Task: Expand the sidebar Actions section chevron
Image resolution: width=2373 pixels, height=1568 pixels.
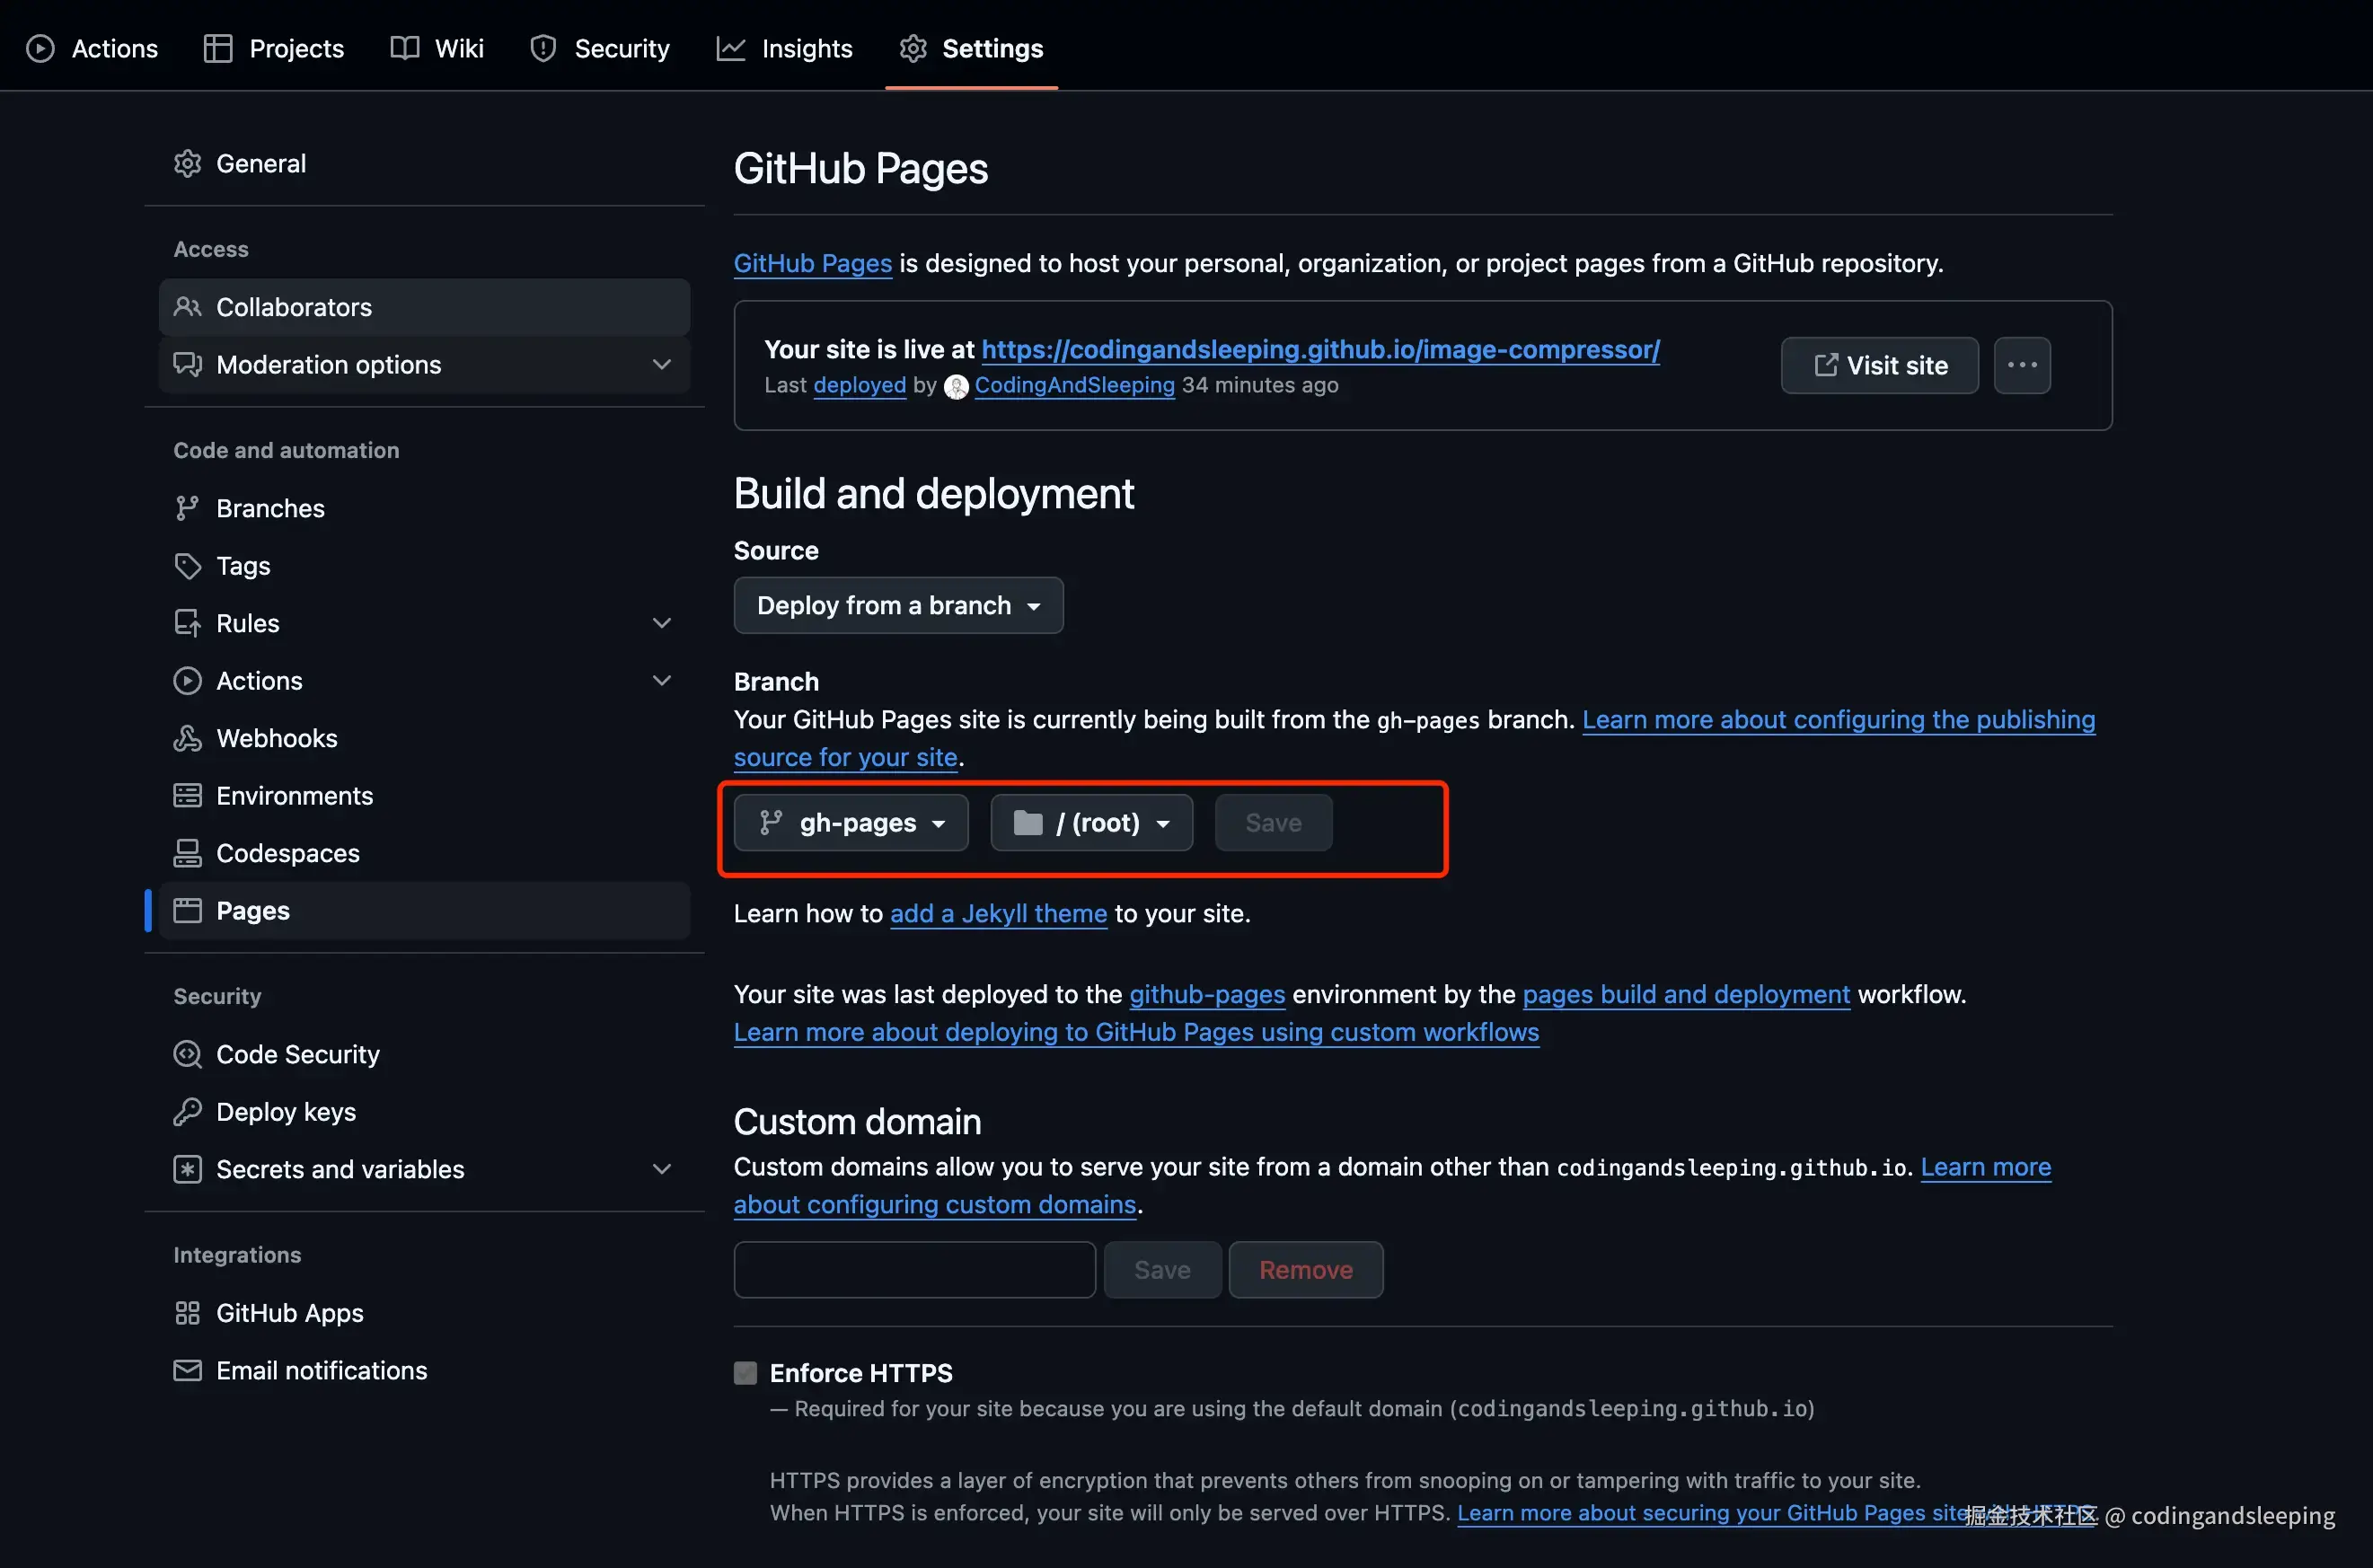Action: tap(661, 681)
